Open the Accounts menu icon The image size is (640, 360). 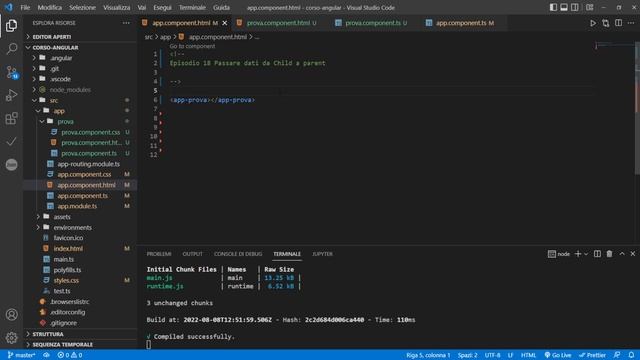click(x=11, y=315)
